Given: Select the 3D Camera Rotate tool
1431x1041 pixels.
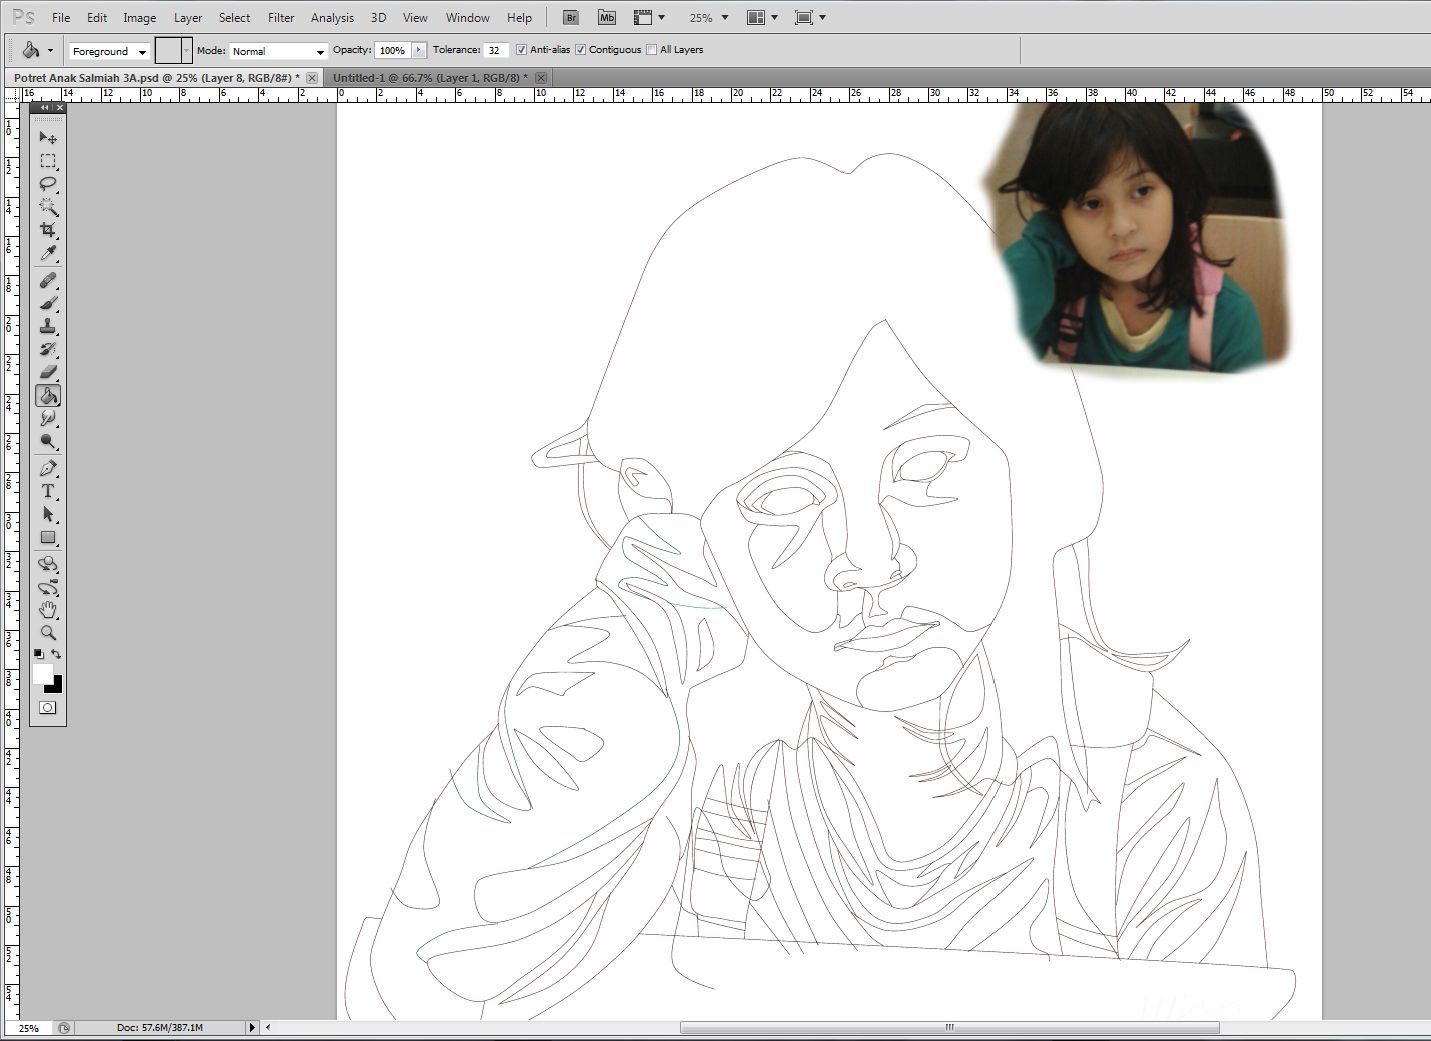Looking at the screenshot, I should click(48, 587).
